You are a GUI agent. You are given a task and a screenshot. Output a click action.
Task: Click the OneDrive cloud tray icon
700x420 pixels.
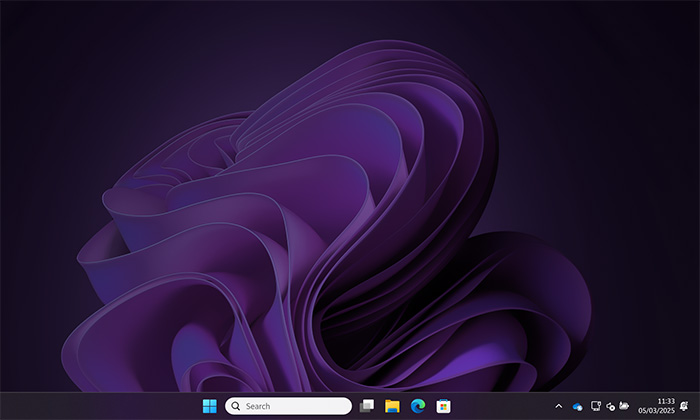tap(577, 407)
